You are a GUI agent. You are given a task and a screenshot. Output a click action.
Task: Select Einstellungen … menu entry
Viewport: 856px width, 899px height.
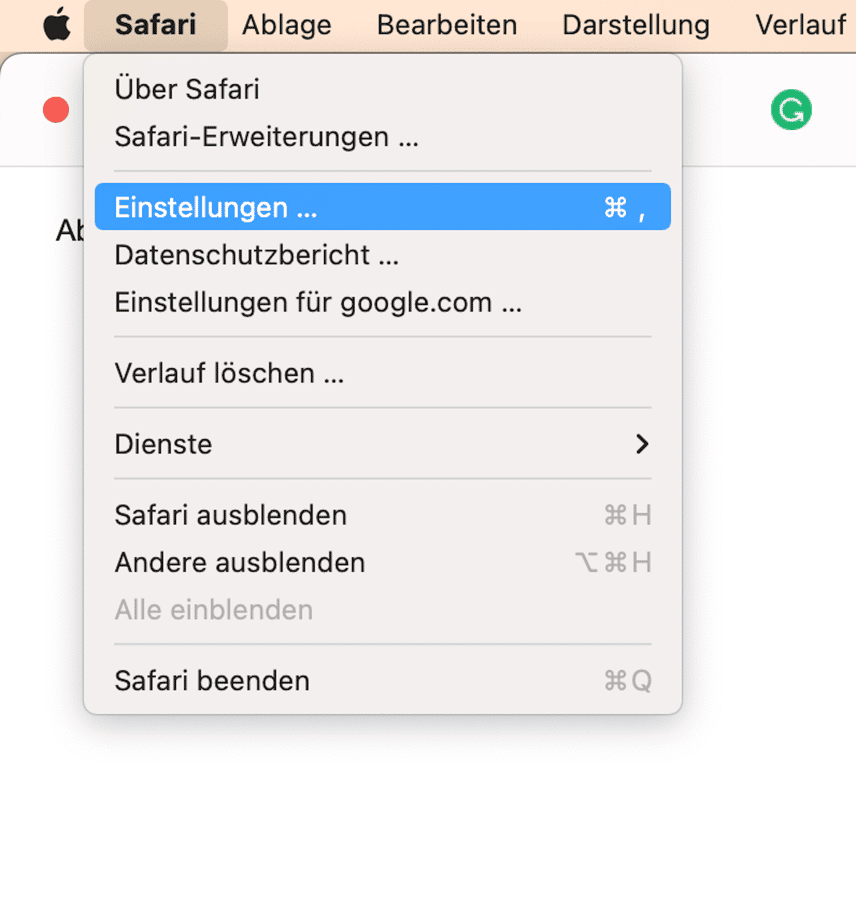[x=382, y=206]
